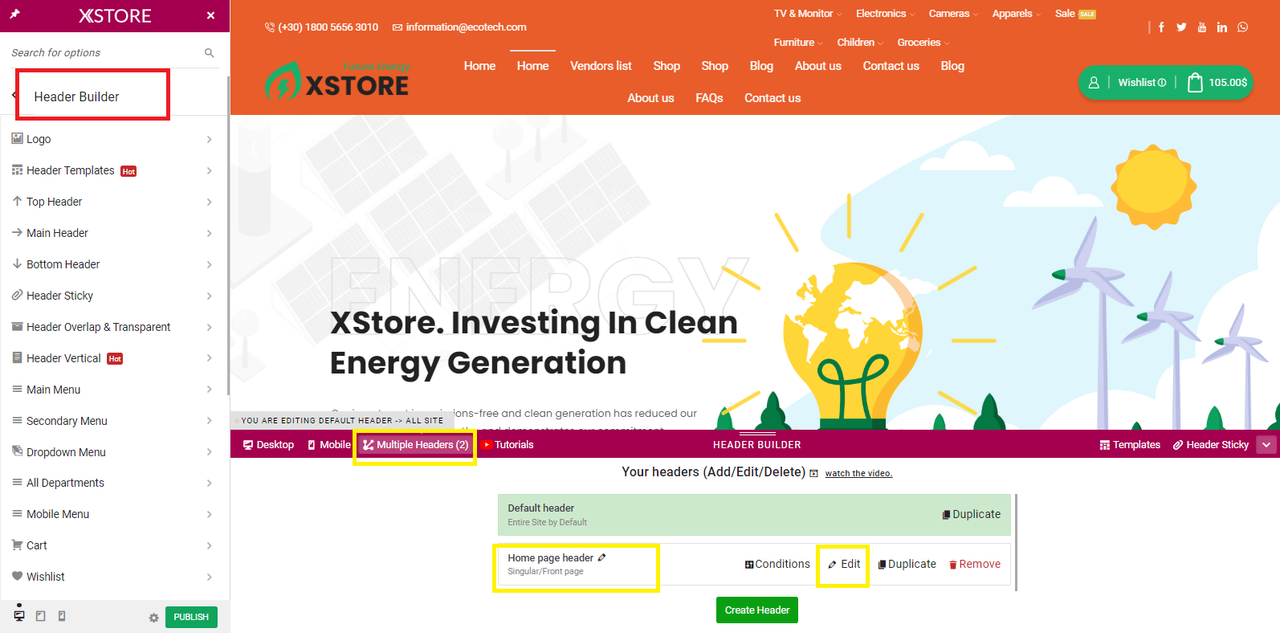Click Vendors list in main menu
Image resolution: width=1280 pixels, height=633 pixels.
click(601, 66)
